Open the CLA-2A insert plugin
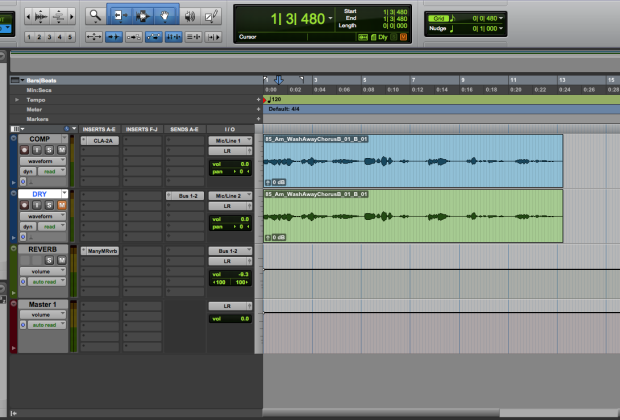The height and width of the screenshot is (420, 620). (100, 141)
